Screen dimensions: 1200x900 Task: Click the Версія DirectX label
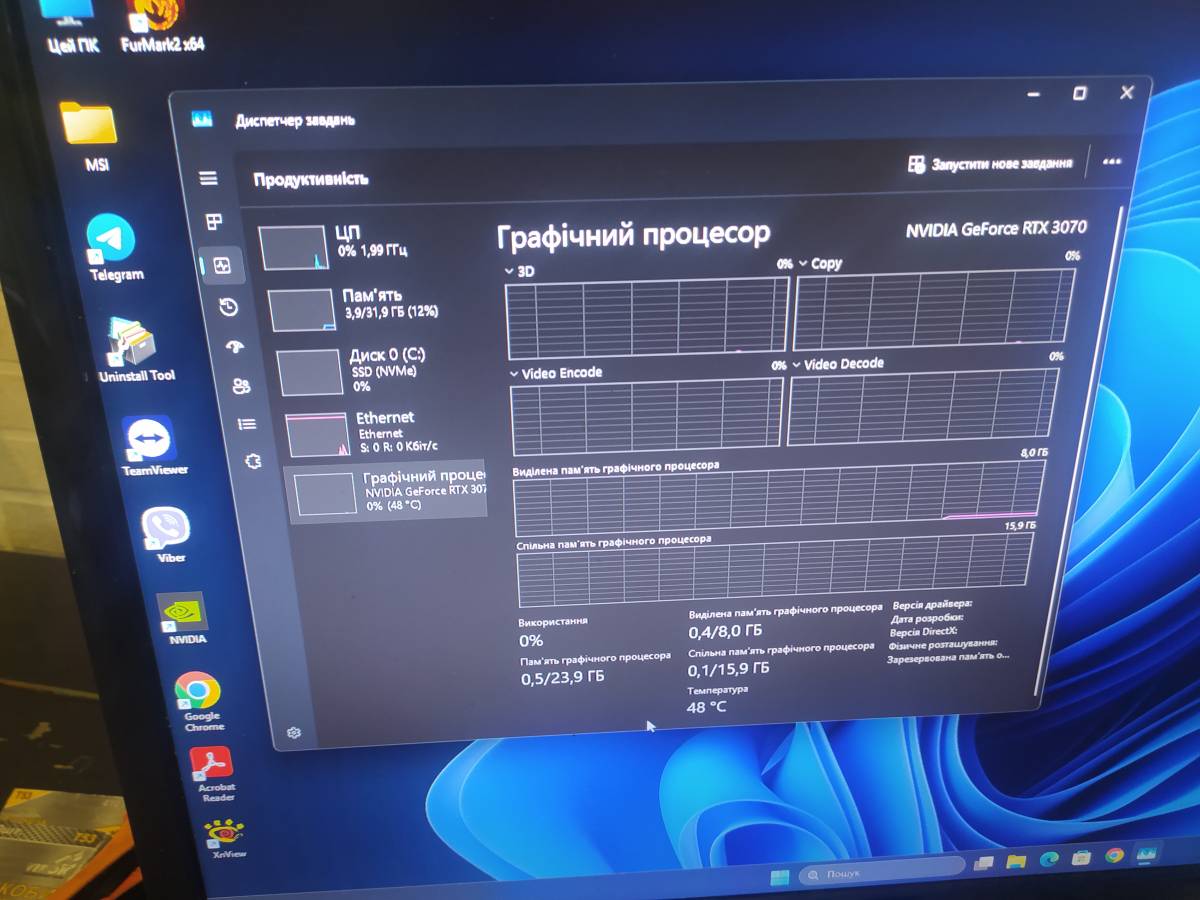tap(924, 631)
